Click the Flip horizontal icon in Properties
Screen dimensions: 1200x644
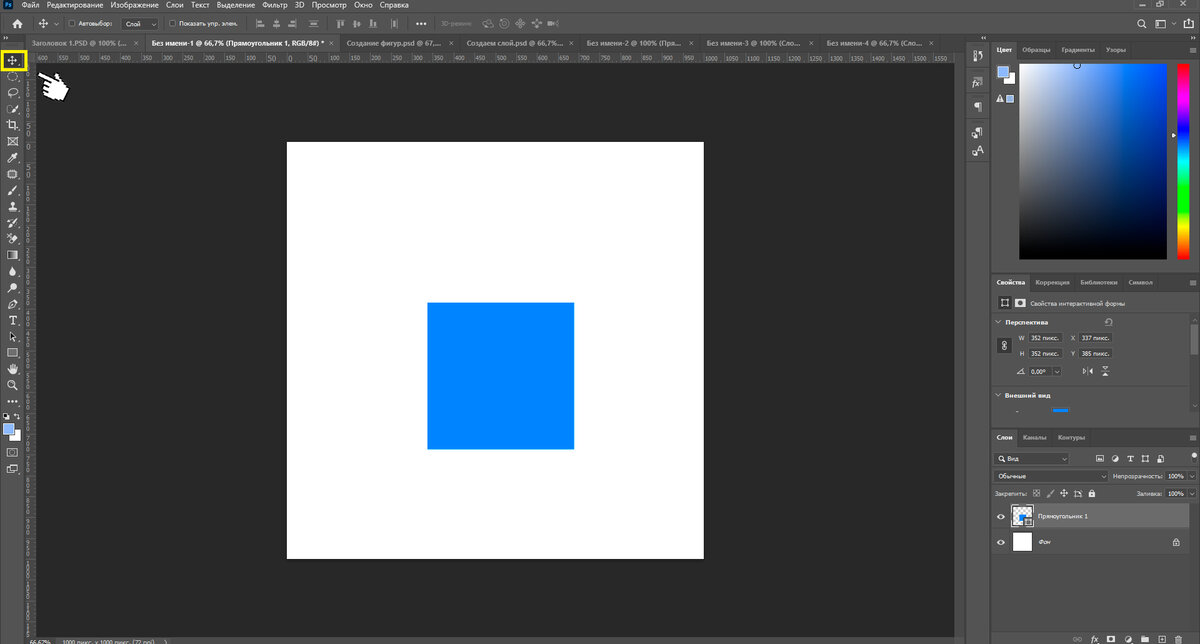coord(1088,371)
